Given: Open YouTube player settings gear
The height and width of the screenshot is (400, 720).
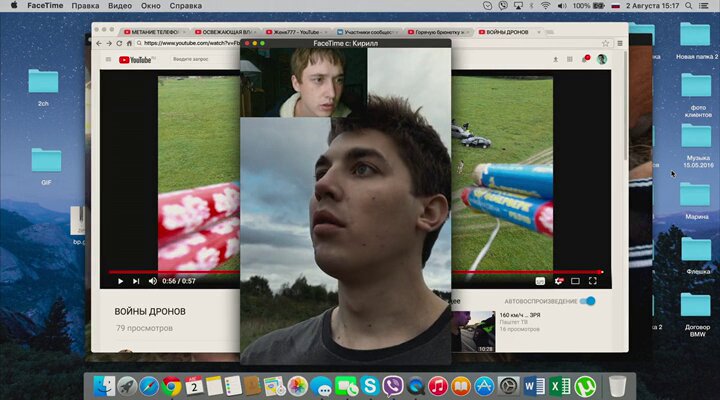Looking at the screenshot, I should (x=558, y=281).
